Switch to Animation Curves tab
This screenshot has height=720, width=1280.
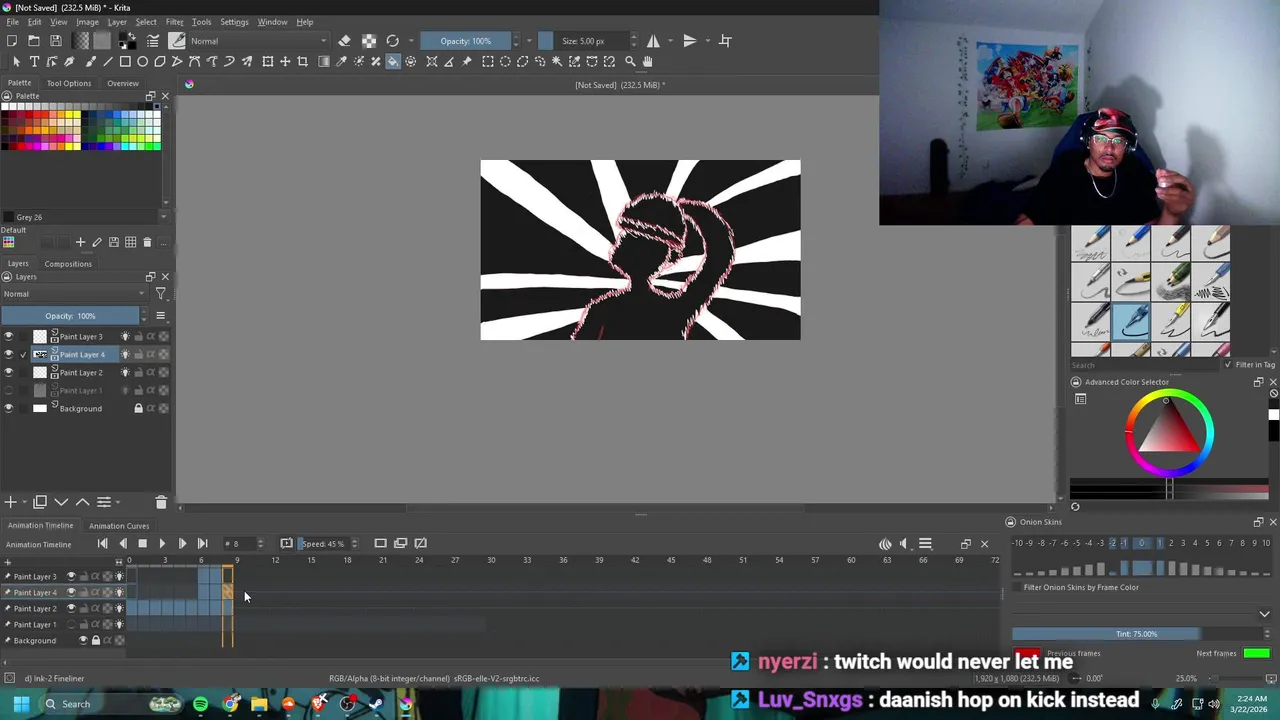click(119, 526)
